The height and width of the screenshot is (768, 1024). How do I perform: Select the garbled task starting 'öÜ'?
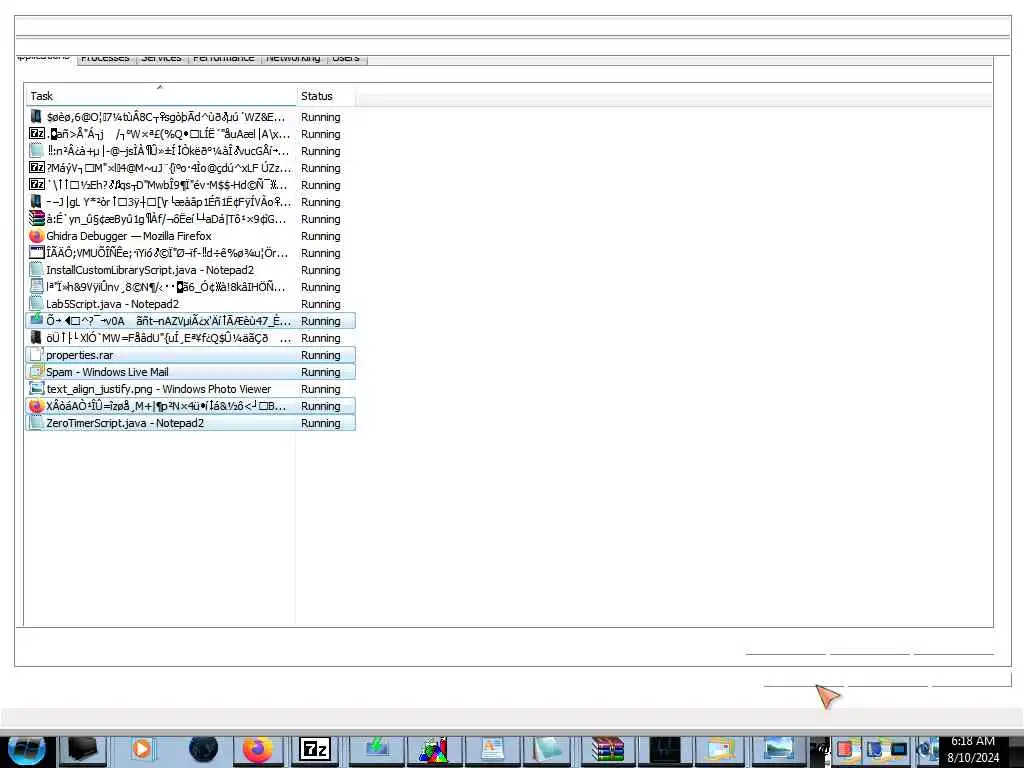[x=191, y=338]
